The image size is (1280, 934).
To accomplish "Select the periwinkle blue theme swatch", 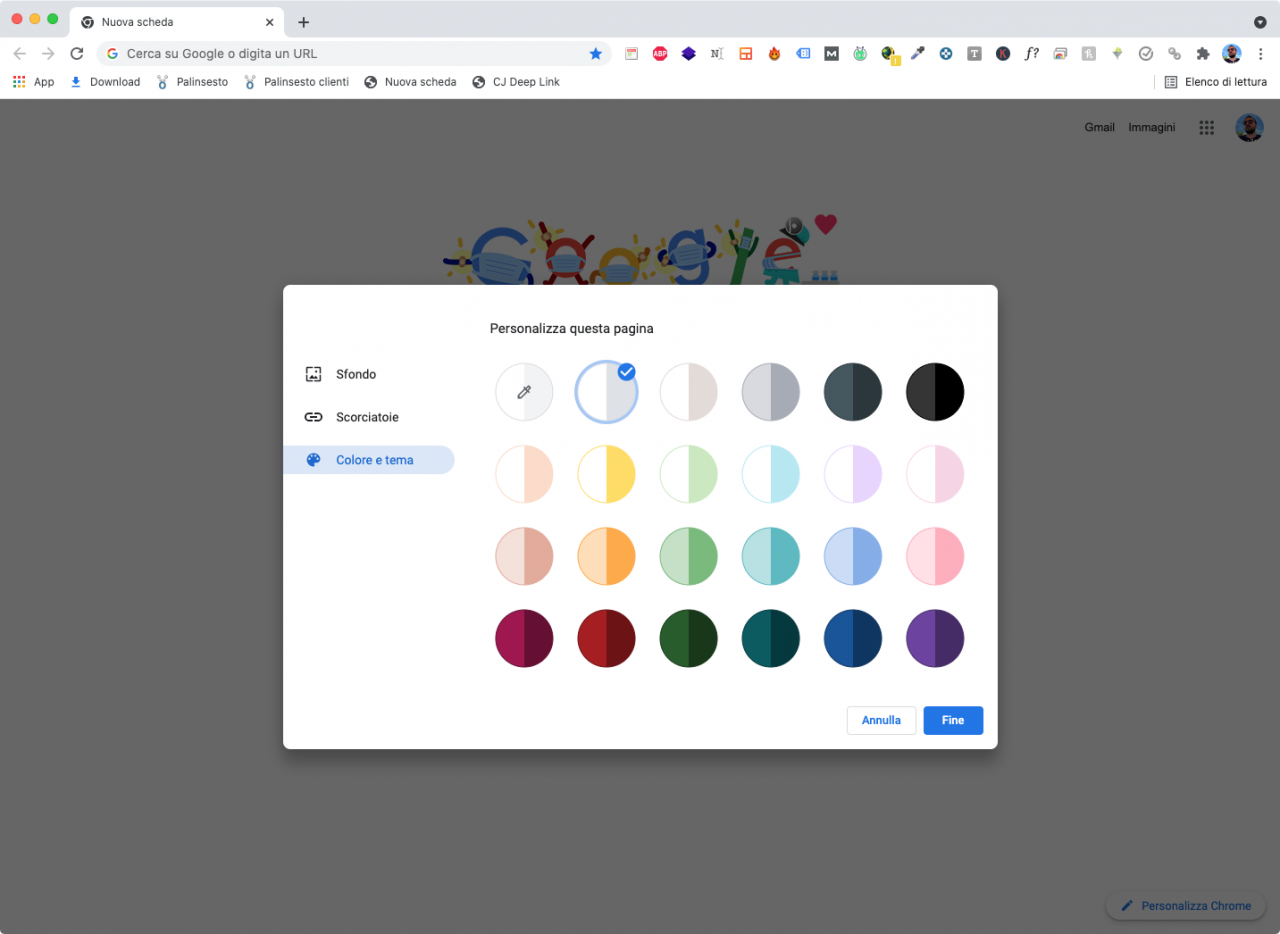I will click(852, 556).
